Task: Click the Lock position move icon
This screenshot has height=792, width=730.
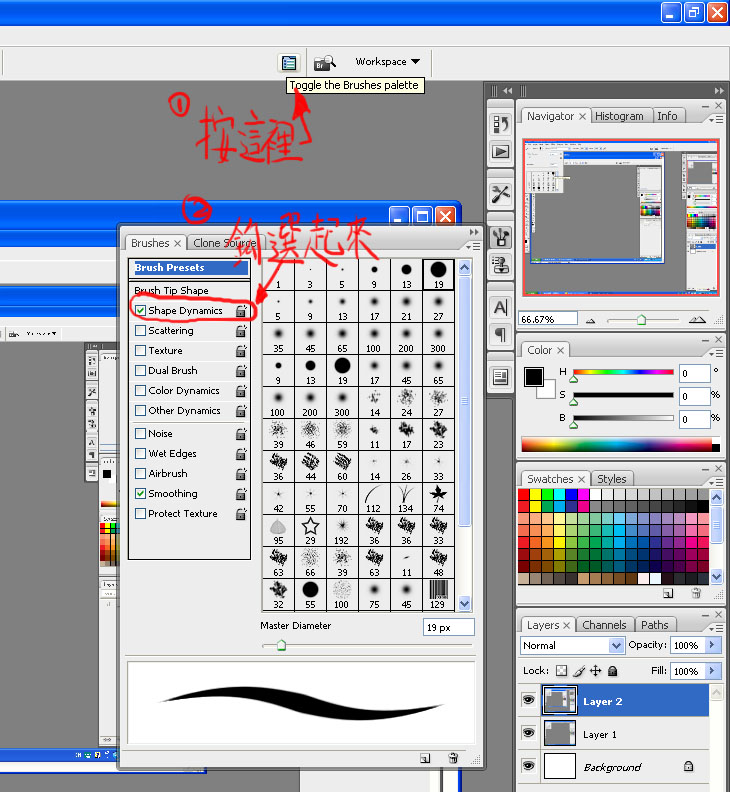Action: (596, 671)
